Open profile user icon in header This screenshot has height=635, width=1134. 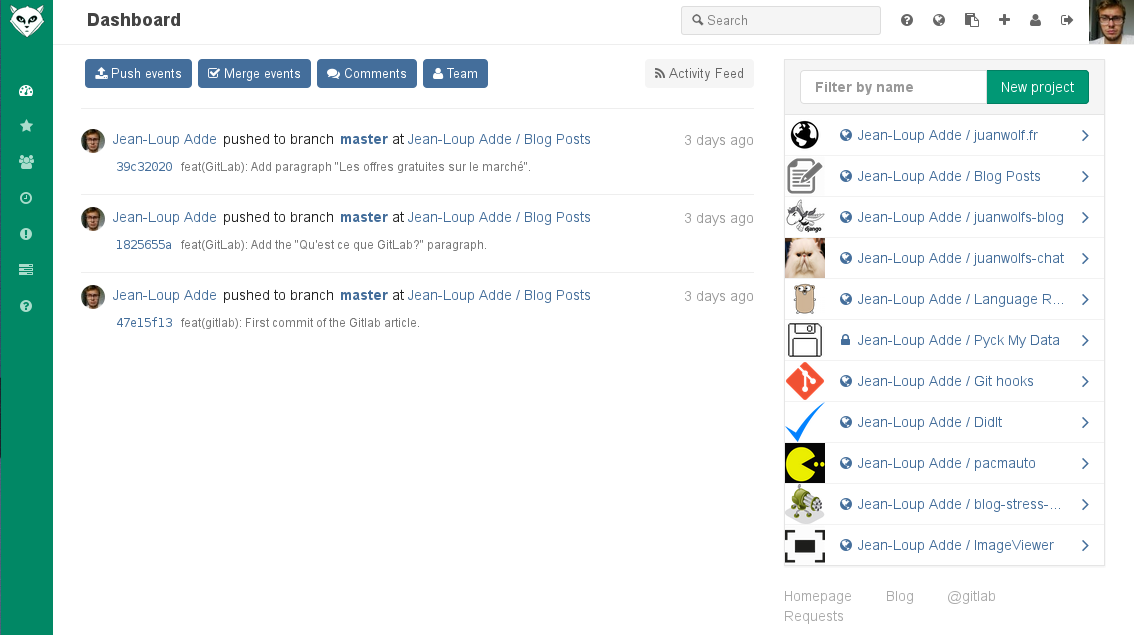point(1035,20)
